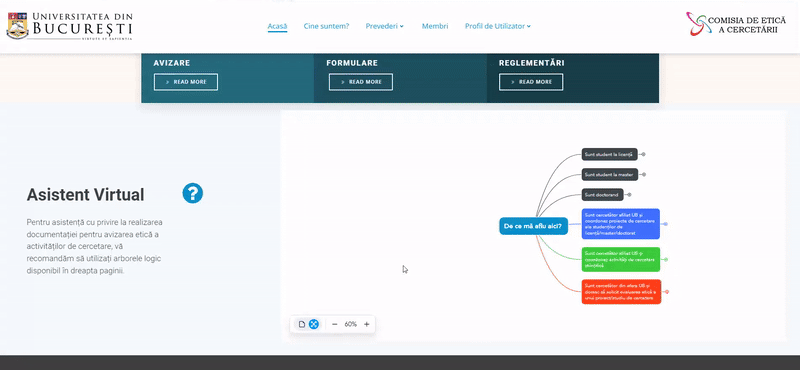Click Read More under Reglementări
800x370 pixels.
click(531, 82)
